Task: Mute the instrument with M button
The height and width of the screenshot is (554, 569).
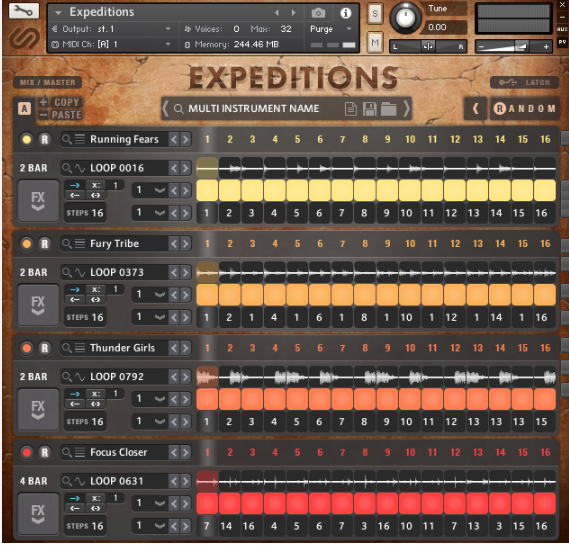Action: coord(375,42)
